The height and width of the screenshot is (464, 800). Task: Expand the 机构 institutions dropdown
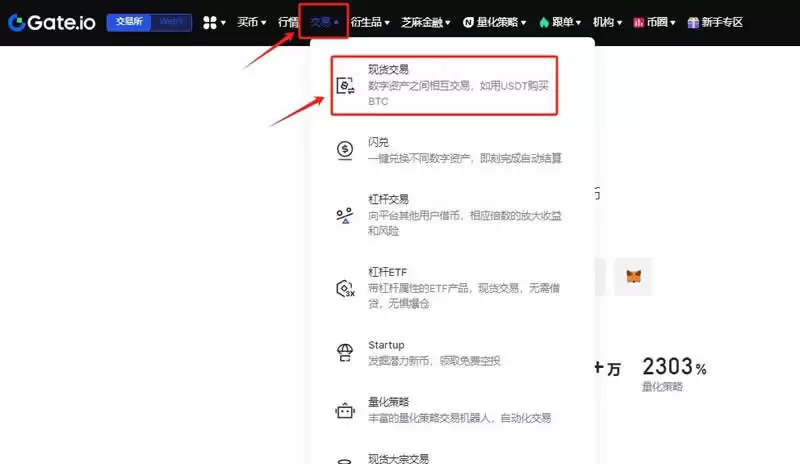[607, 22]
